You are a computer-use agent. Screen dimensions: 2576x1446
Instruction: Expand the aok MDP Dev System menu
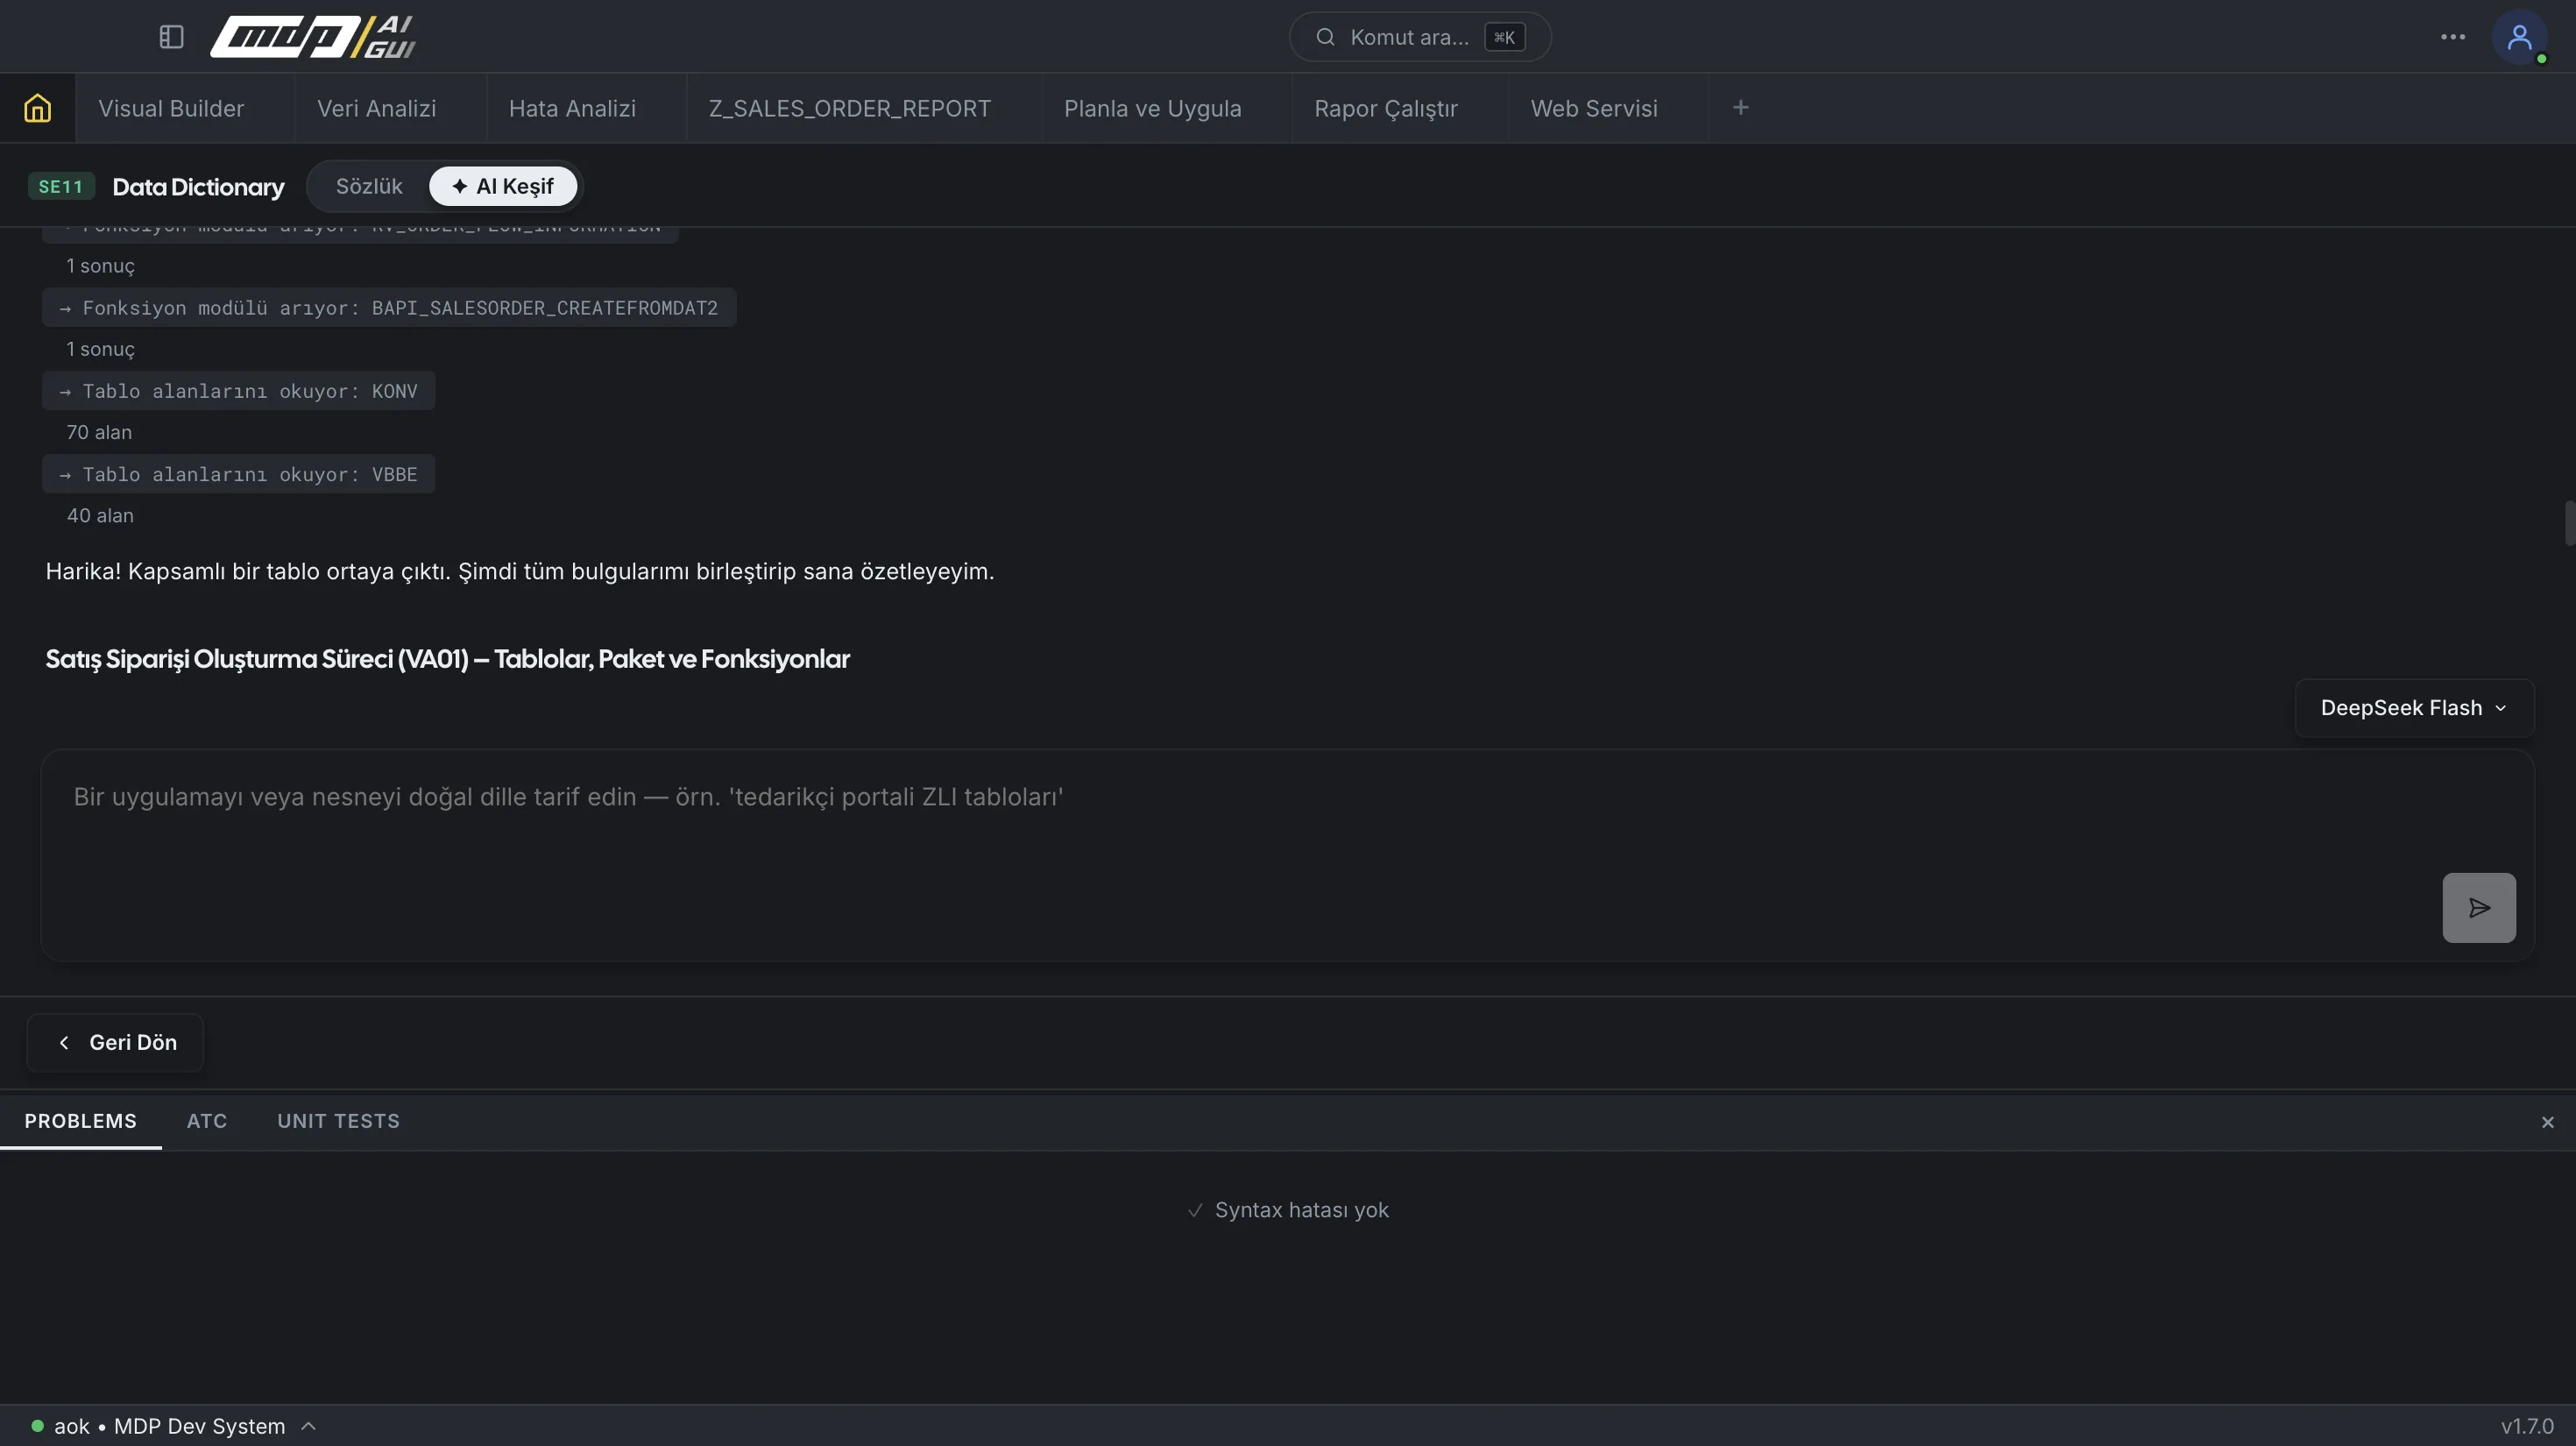tap(175, 1426)
